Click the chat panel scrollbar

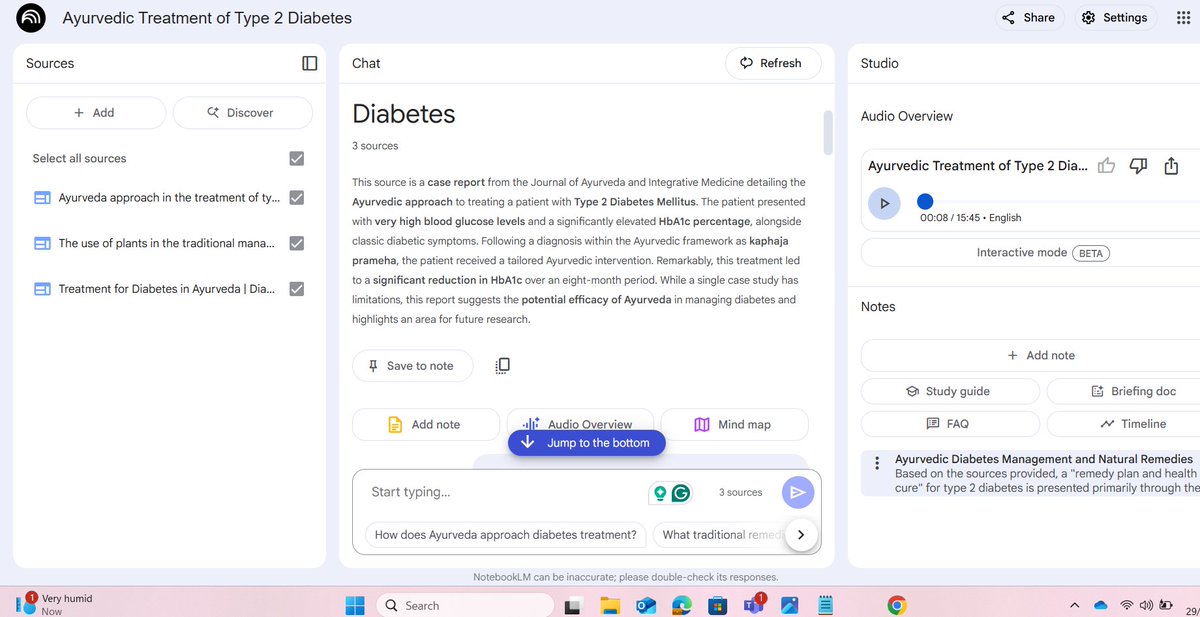[x=827, y=133]
